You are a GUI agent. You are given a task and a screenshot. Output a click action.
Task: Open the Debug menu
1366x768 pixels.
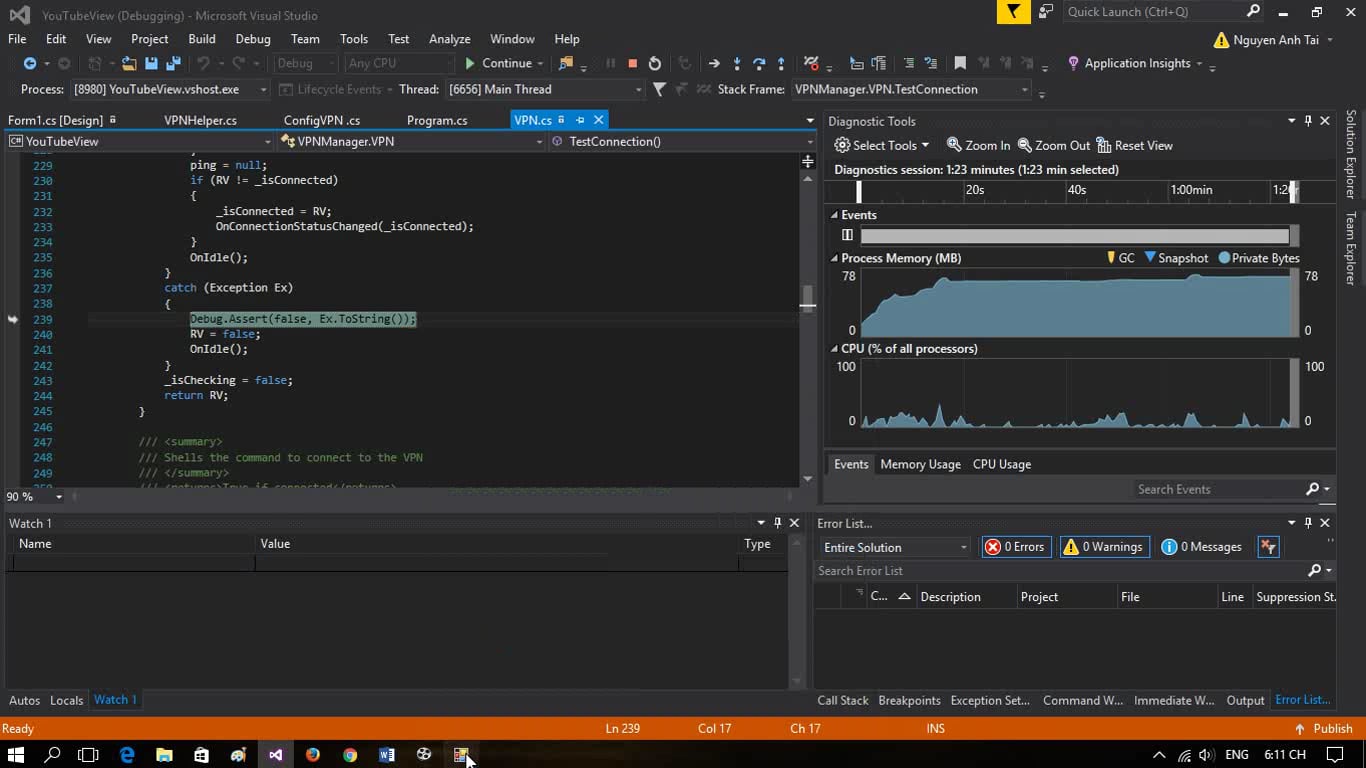click(253, 39)
